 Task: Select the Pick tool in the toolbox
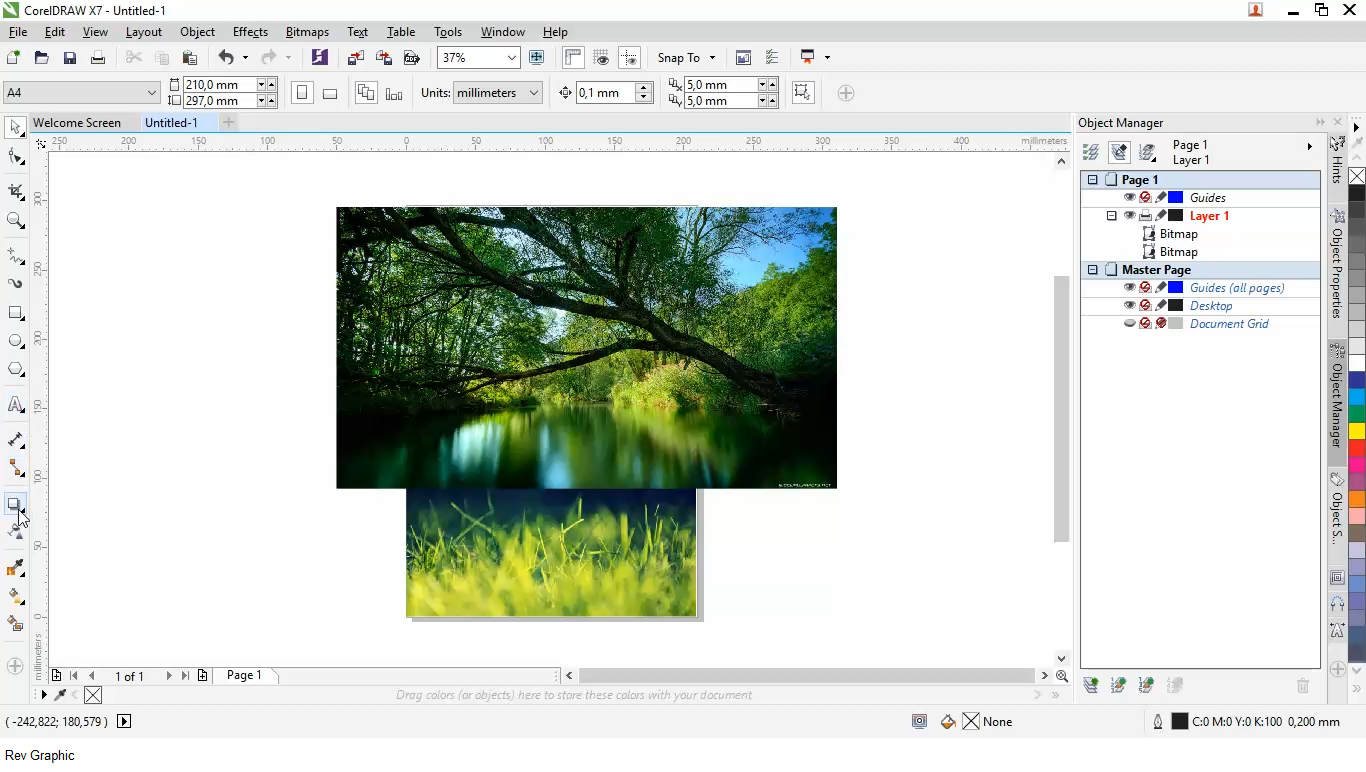click(15, 127)
